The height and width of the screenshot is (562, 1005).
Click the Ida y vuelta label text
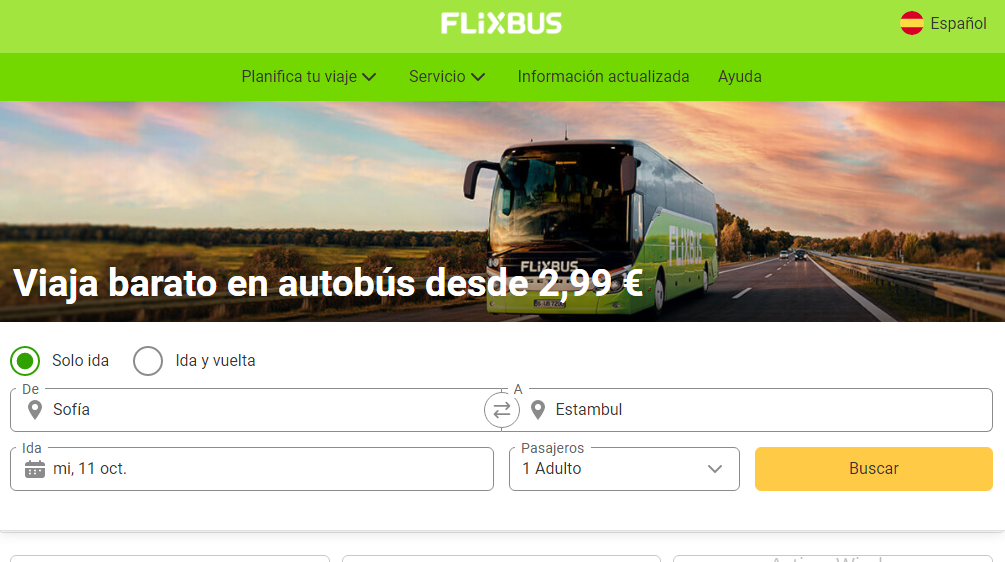[x=215, y=361]
